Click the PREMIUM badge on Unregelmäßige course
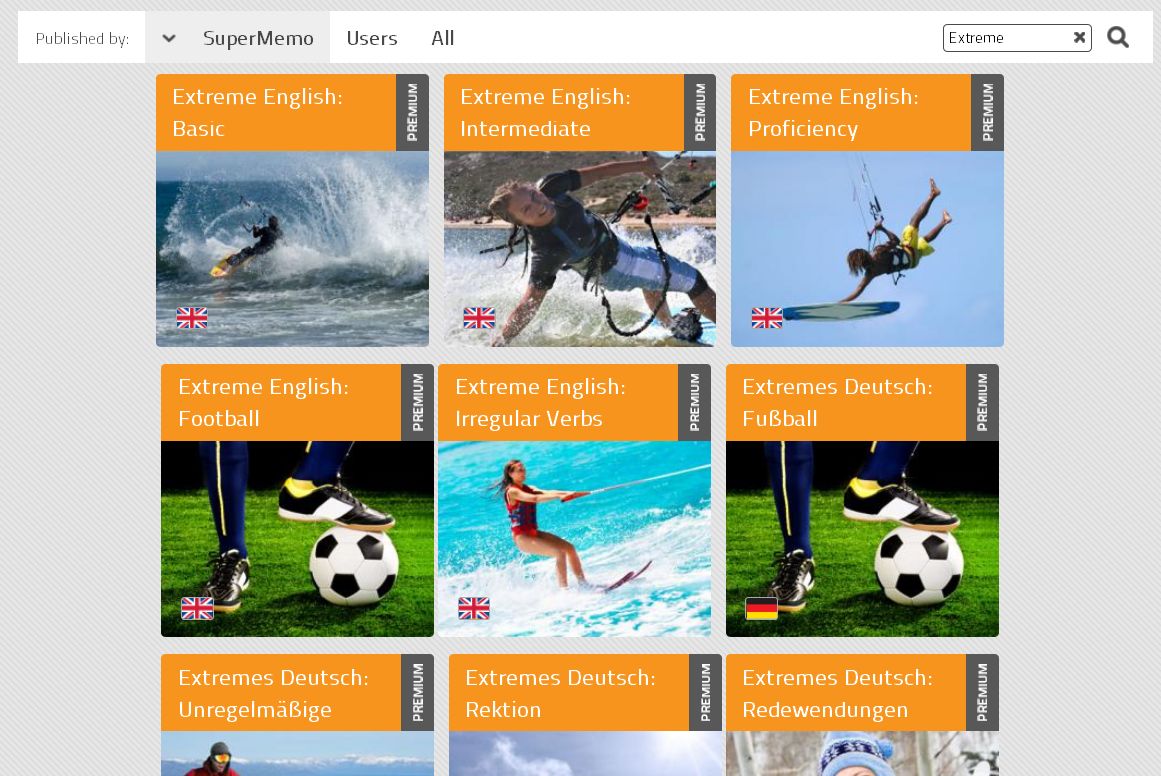 [418, 693]
